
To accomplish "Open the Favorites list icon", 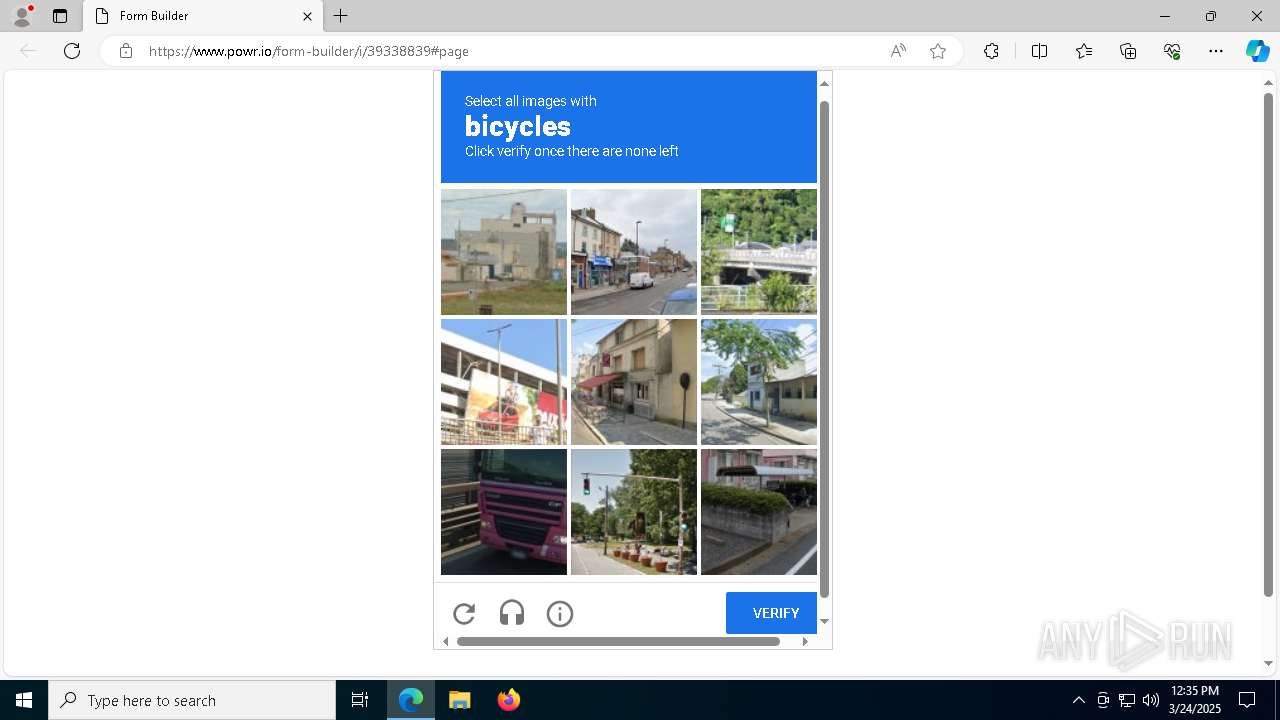I will 1084,51.
